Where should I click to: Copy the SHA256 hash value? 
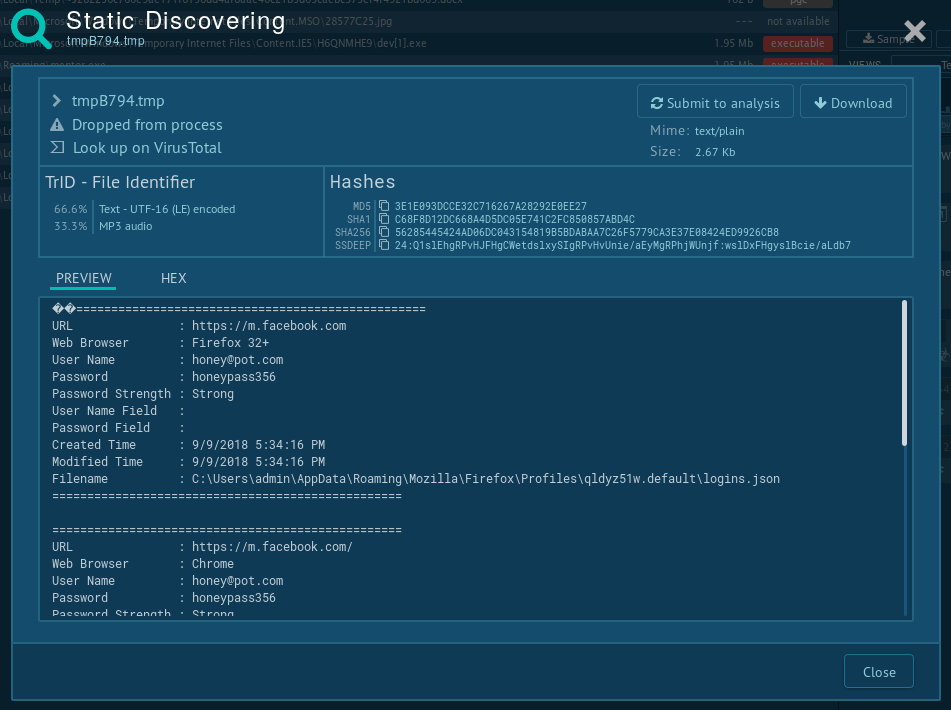(384, 232)
